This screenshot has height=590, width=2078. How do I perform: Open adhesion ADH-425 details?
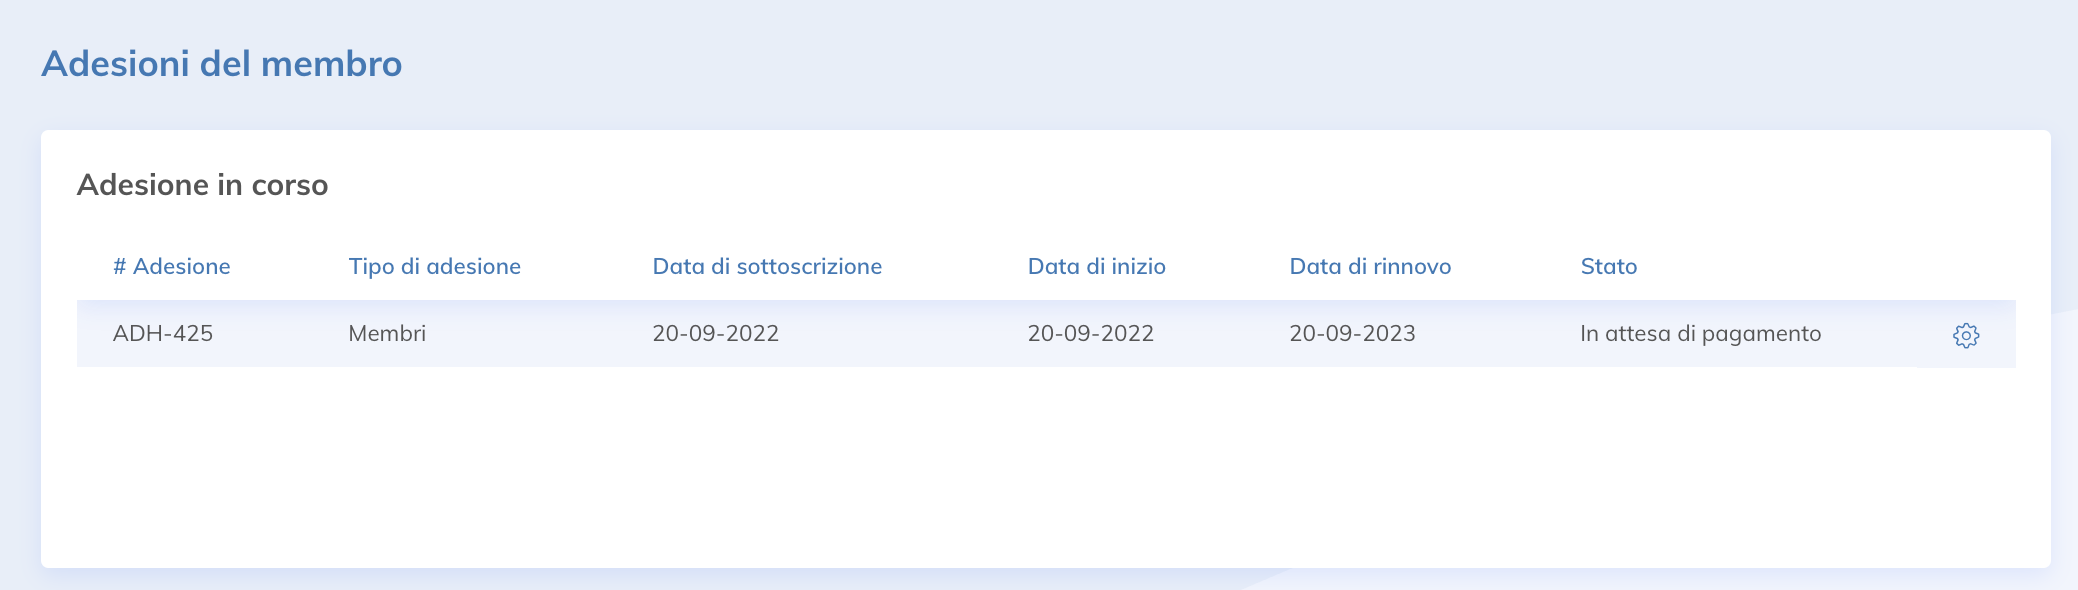tap(165, 333)
